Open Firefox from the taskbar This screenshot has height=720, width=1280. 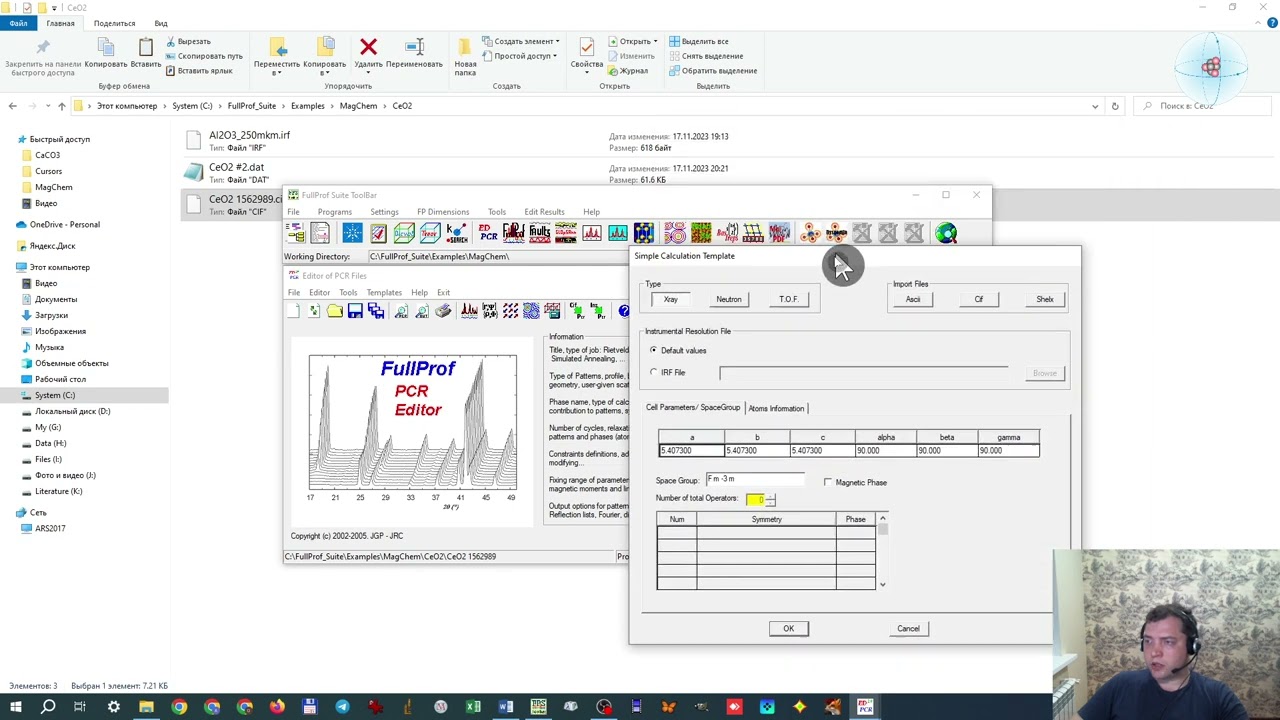click(277, 707)
